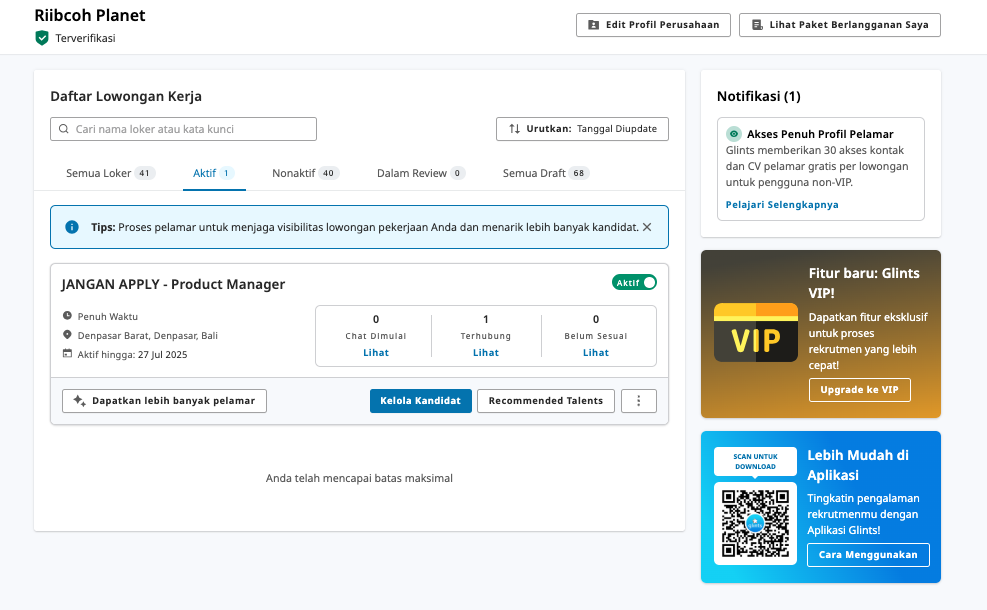Click the Kelola Kandidat button
The width and height of the screenshot is (987, 610).
pos(420,401)
